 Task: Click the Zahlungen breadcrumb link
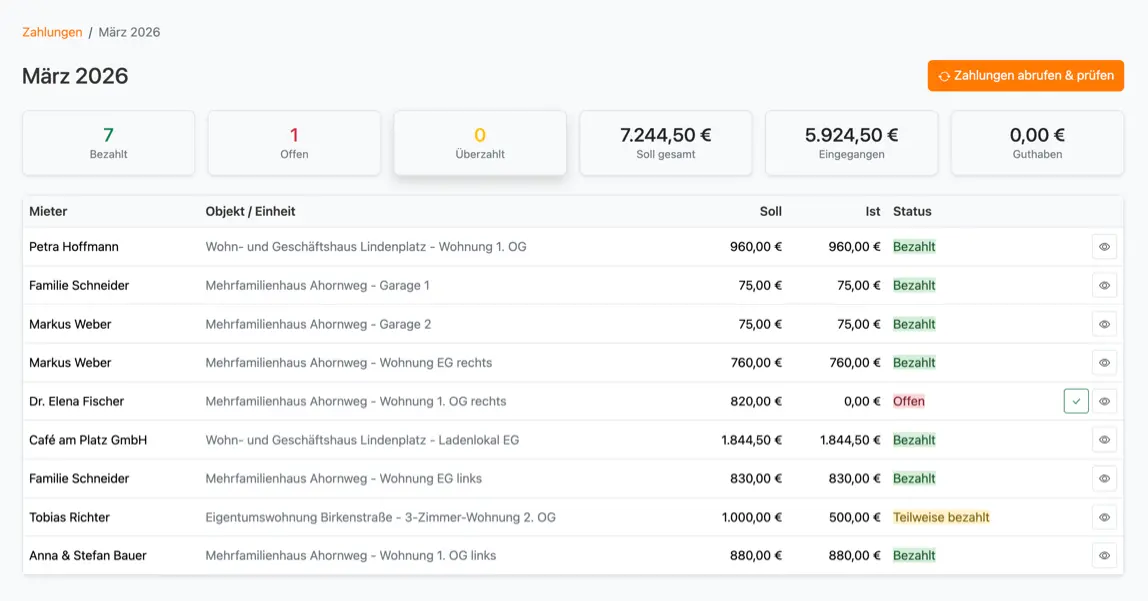pyautogui.click(x=52, y=32)
